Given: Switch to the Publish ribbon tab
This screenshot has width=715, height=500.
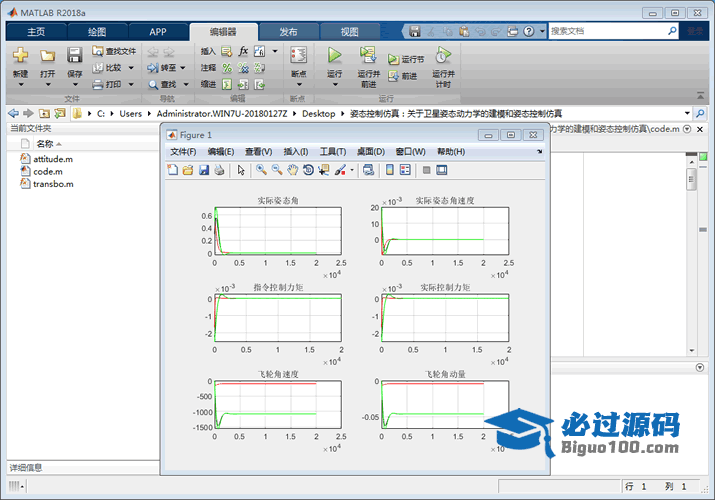Looking at the screenshot, I should tap(288, 32).
